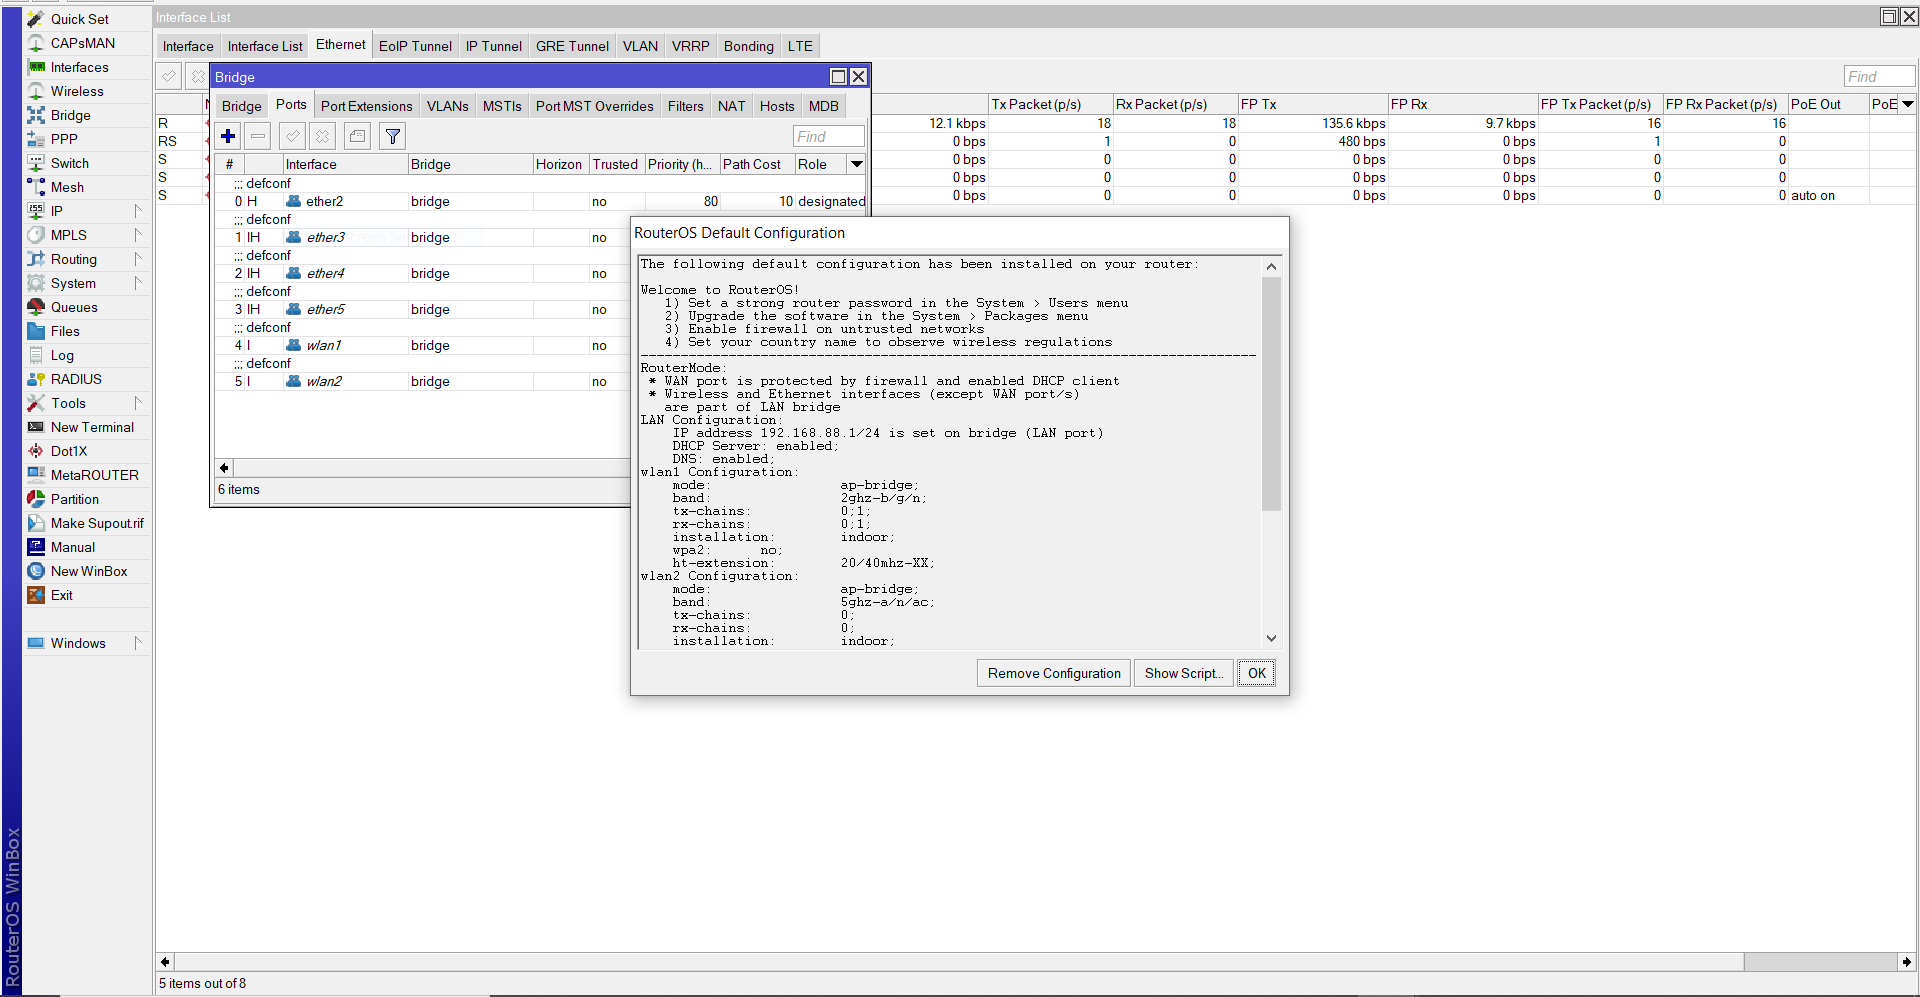Sort by FP Tx column header
This screenshot has width=1920, height=997.
pos(1312,104)
